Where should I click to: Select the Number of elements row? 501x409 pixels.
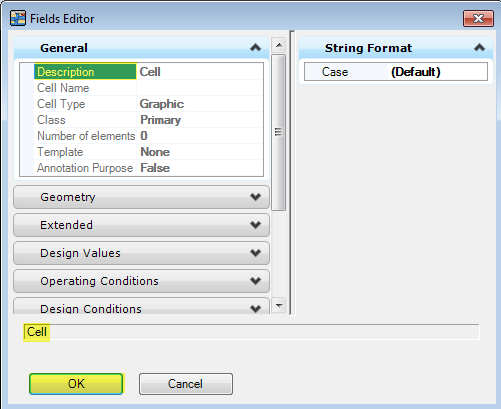click(148, 136)
